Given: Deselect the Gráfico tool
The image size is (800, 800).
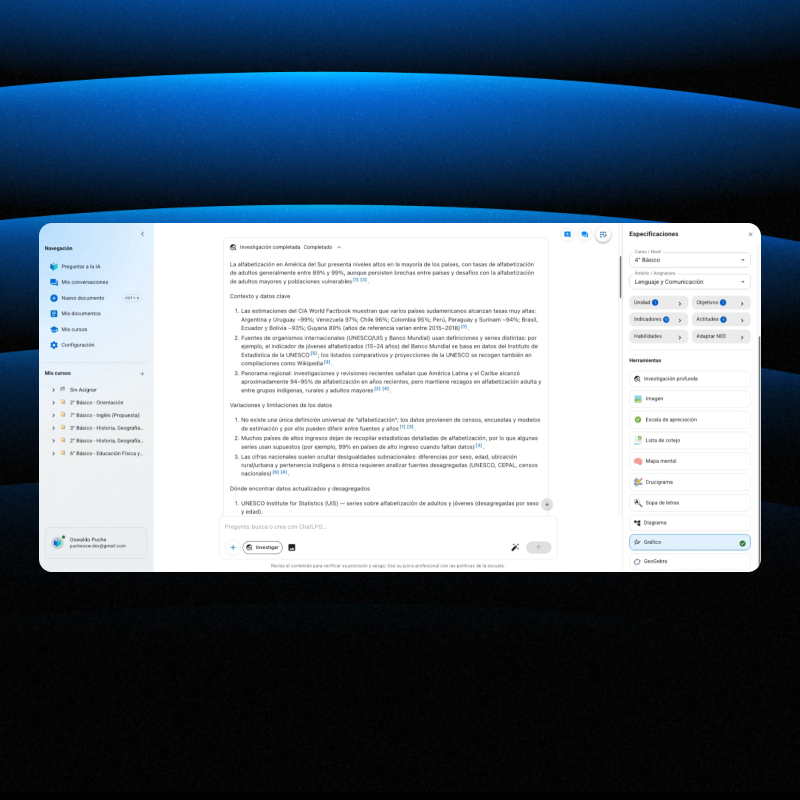Looking at the screenshot, I should pyautogui.click(x=690, y=542).
